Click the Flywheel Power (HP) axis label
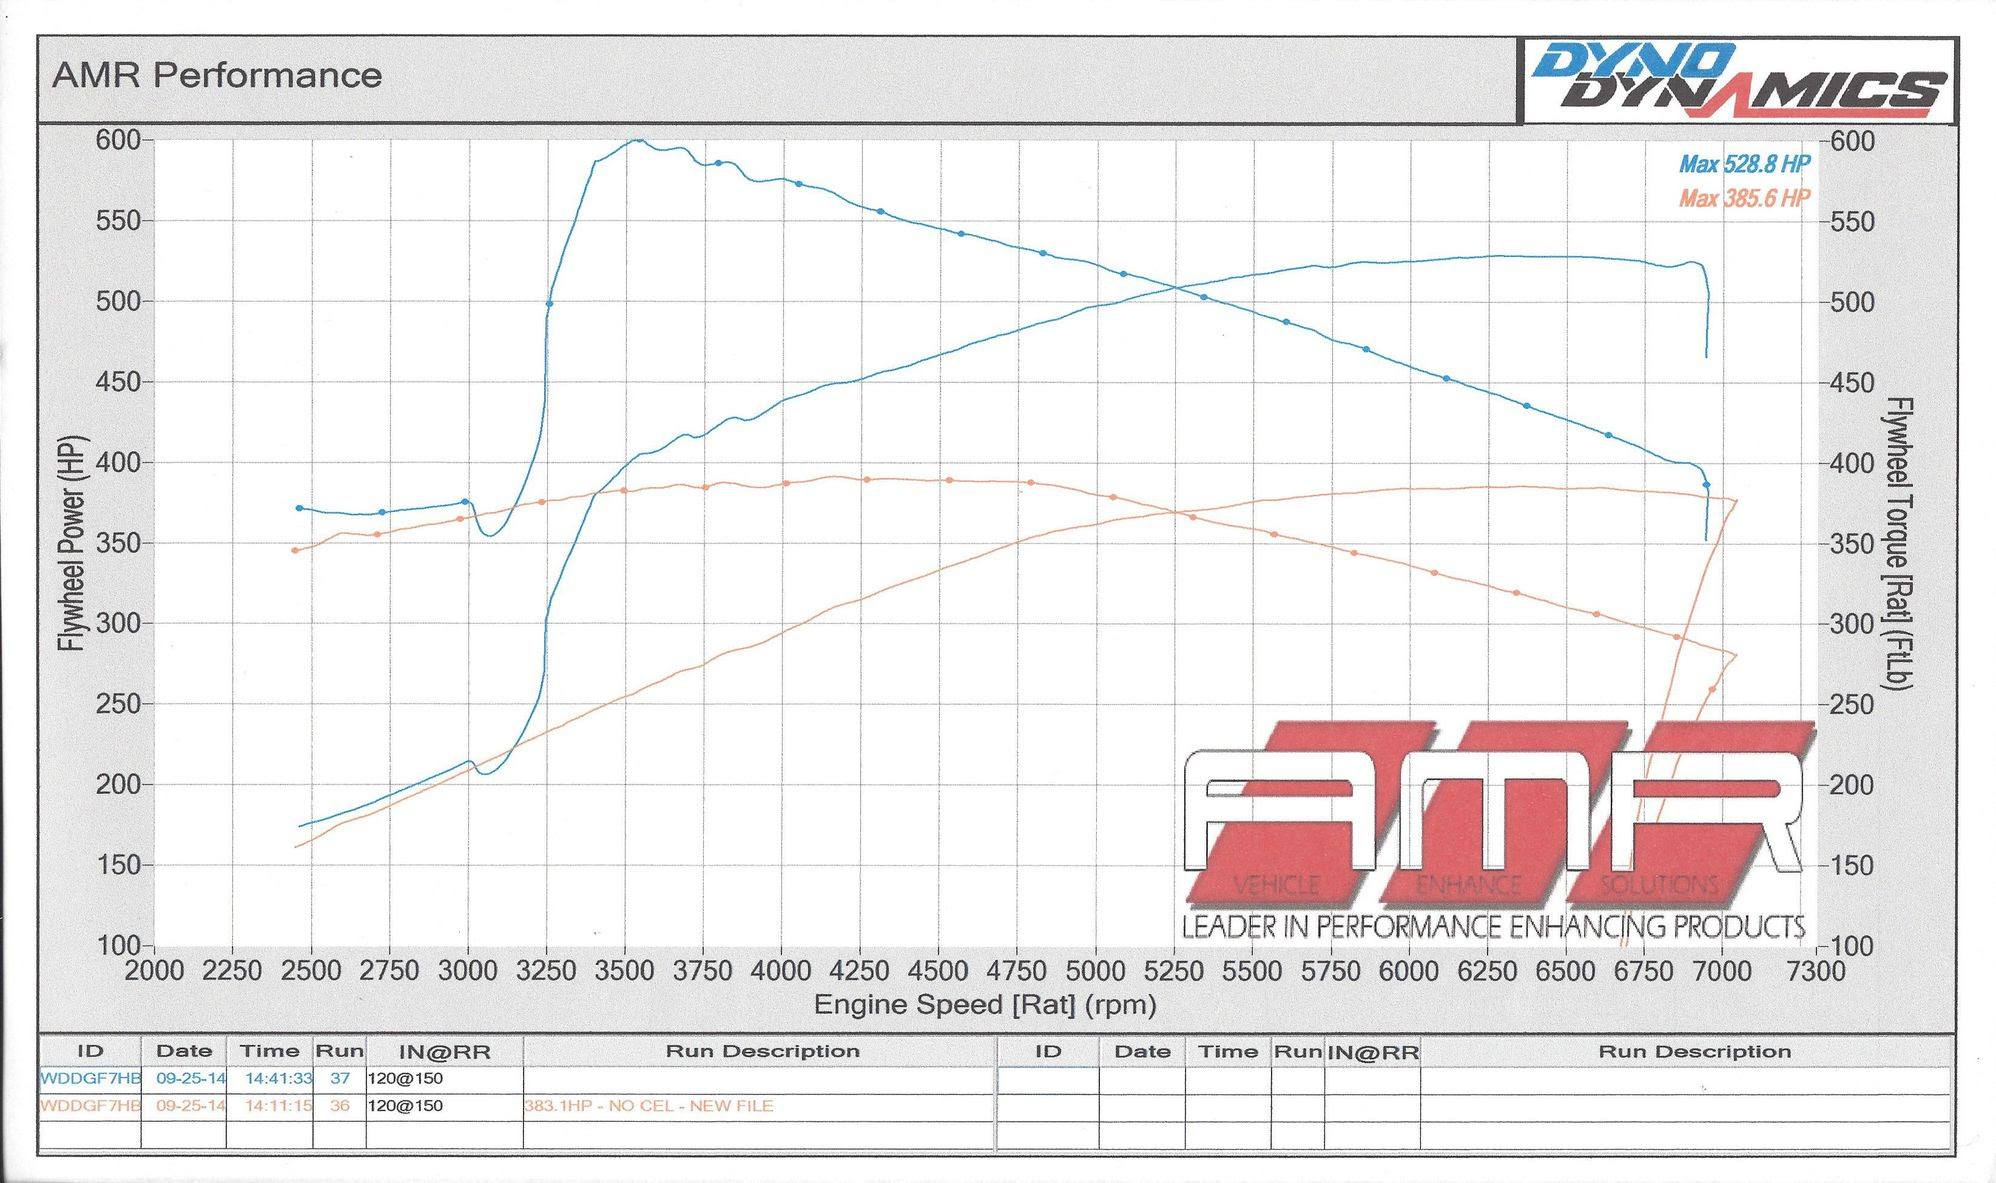The width and height of the screenshot is (1996, 1183). (72, 544)
